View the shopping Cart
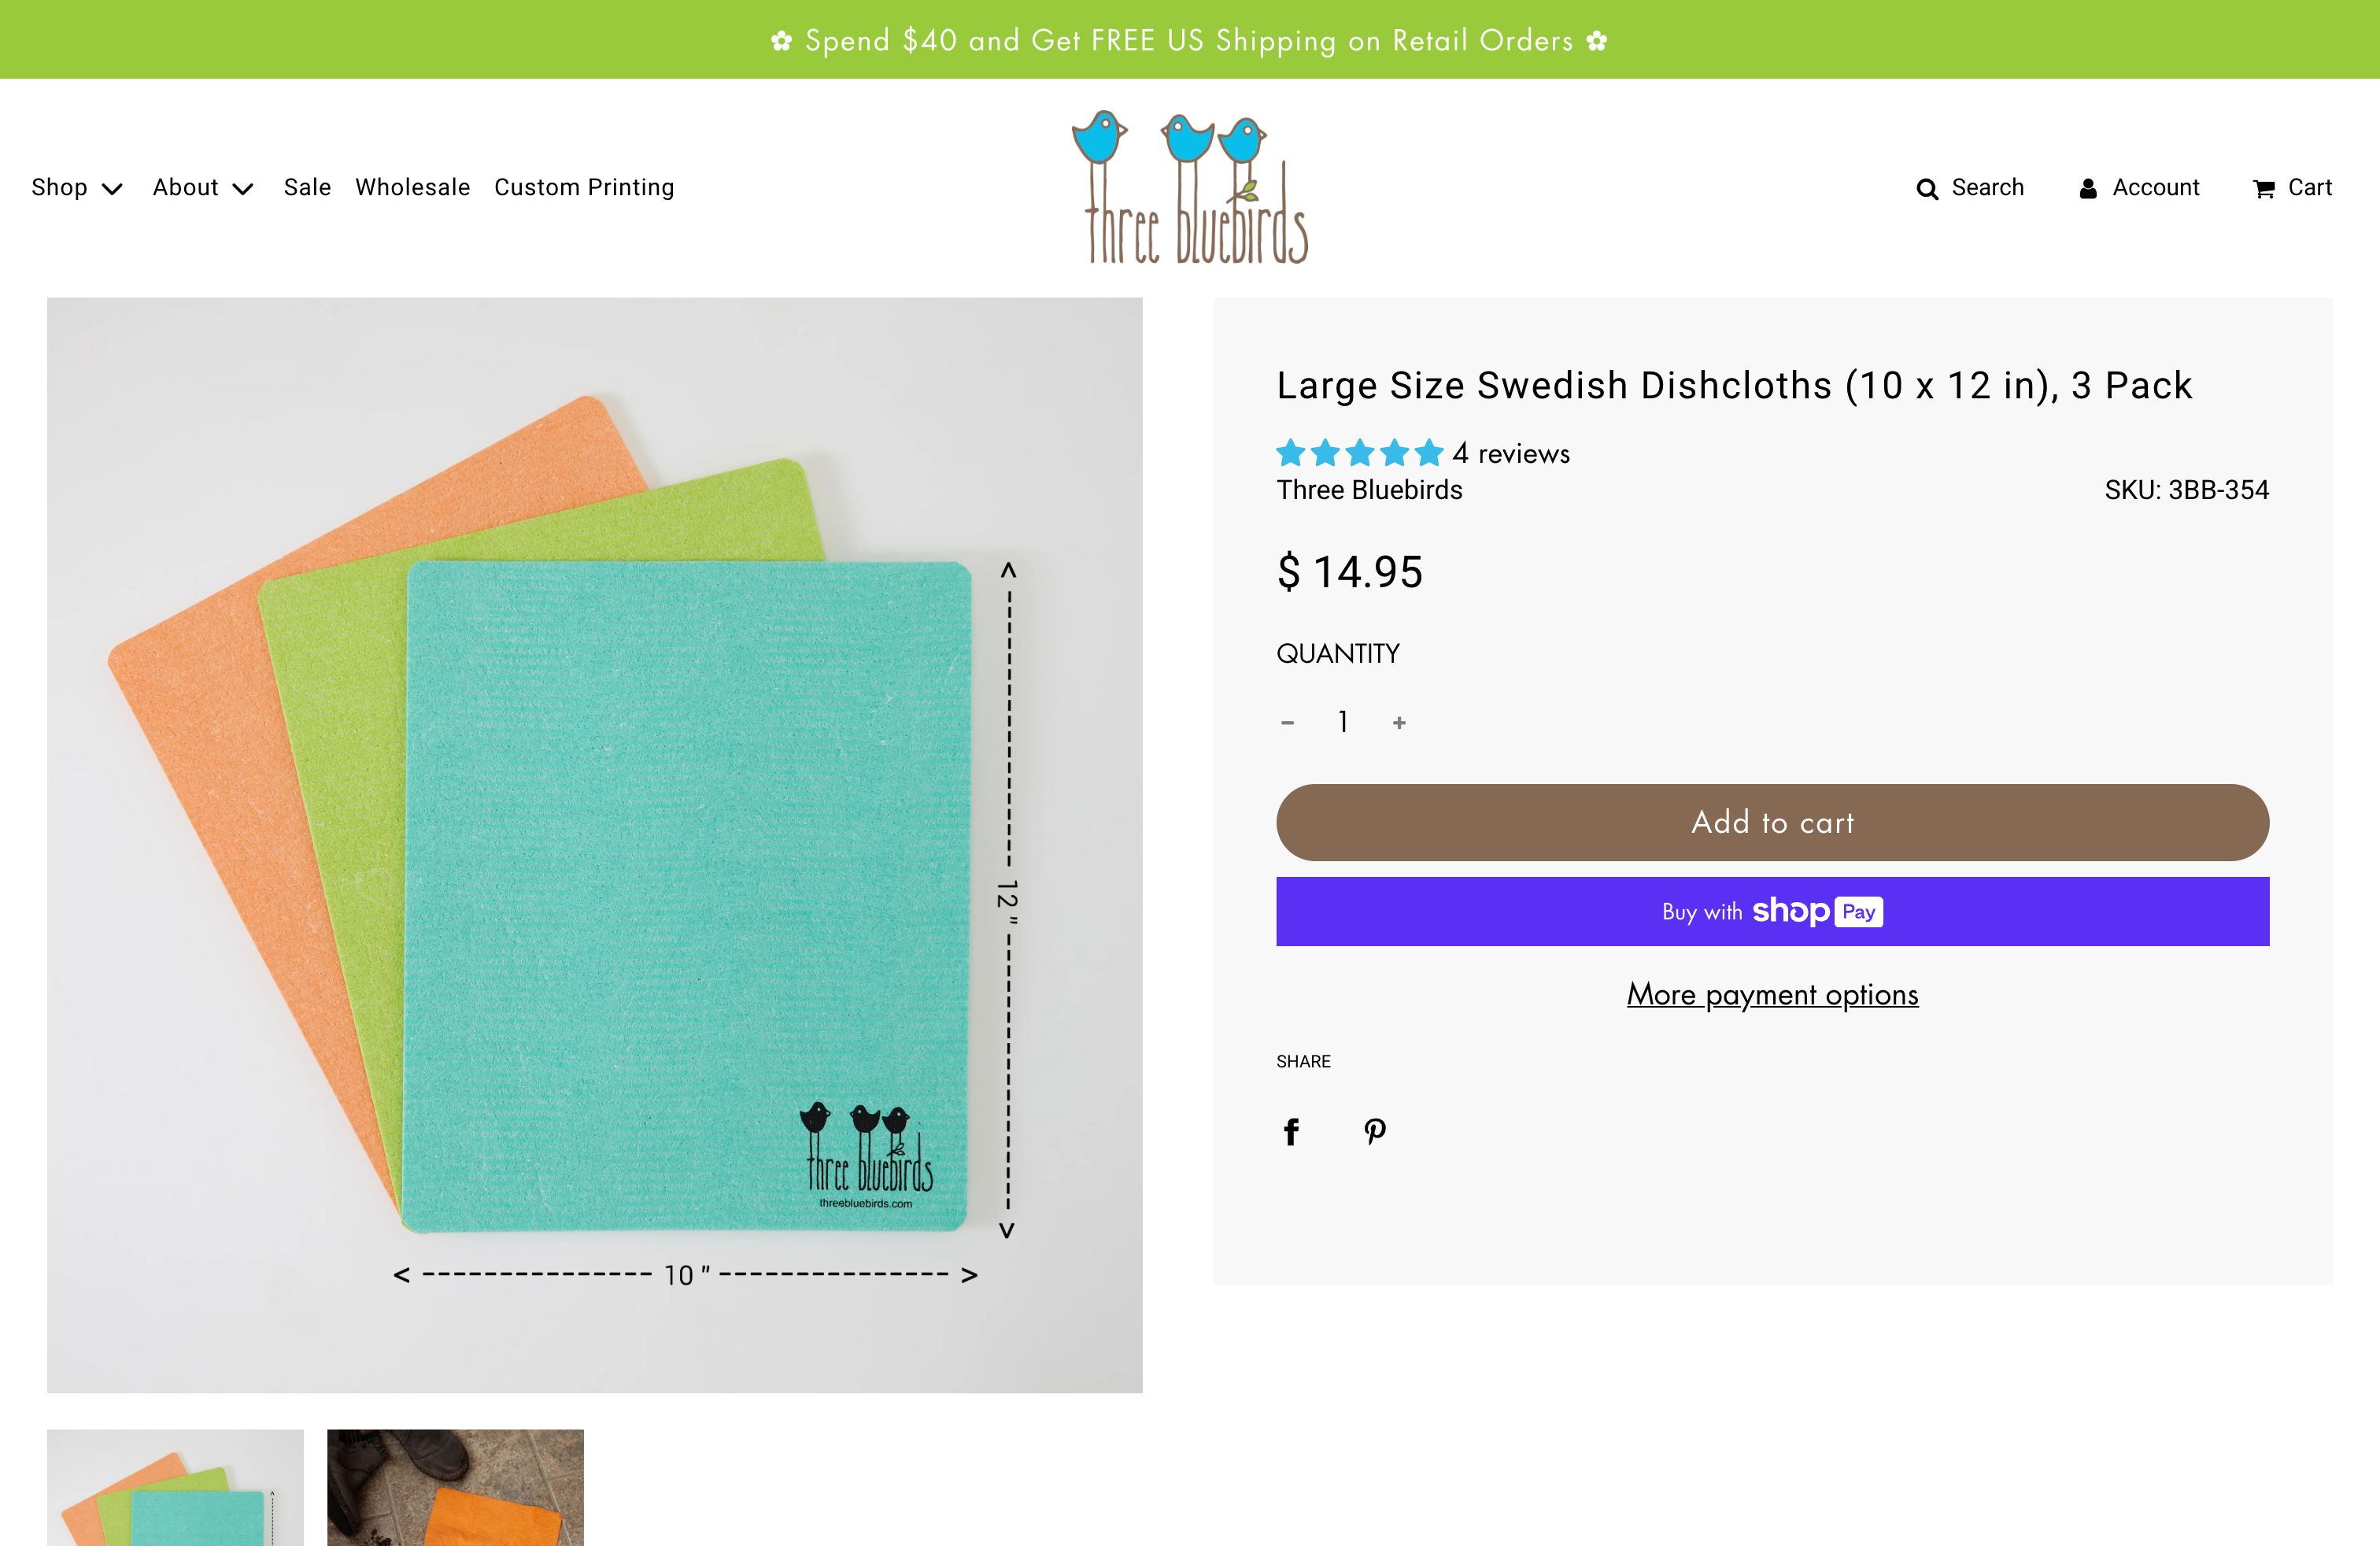 pyautogui.click(x=2292, y=187)
